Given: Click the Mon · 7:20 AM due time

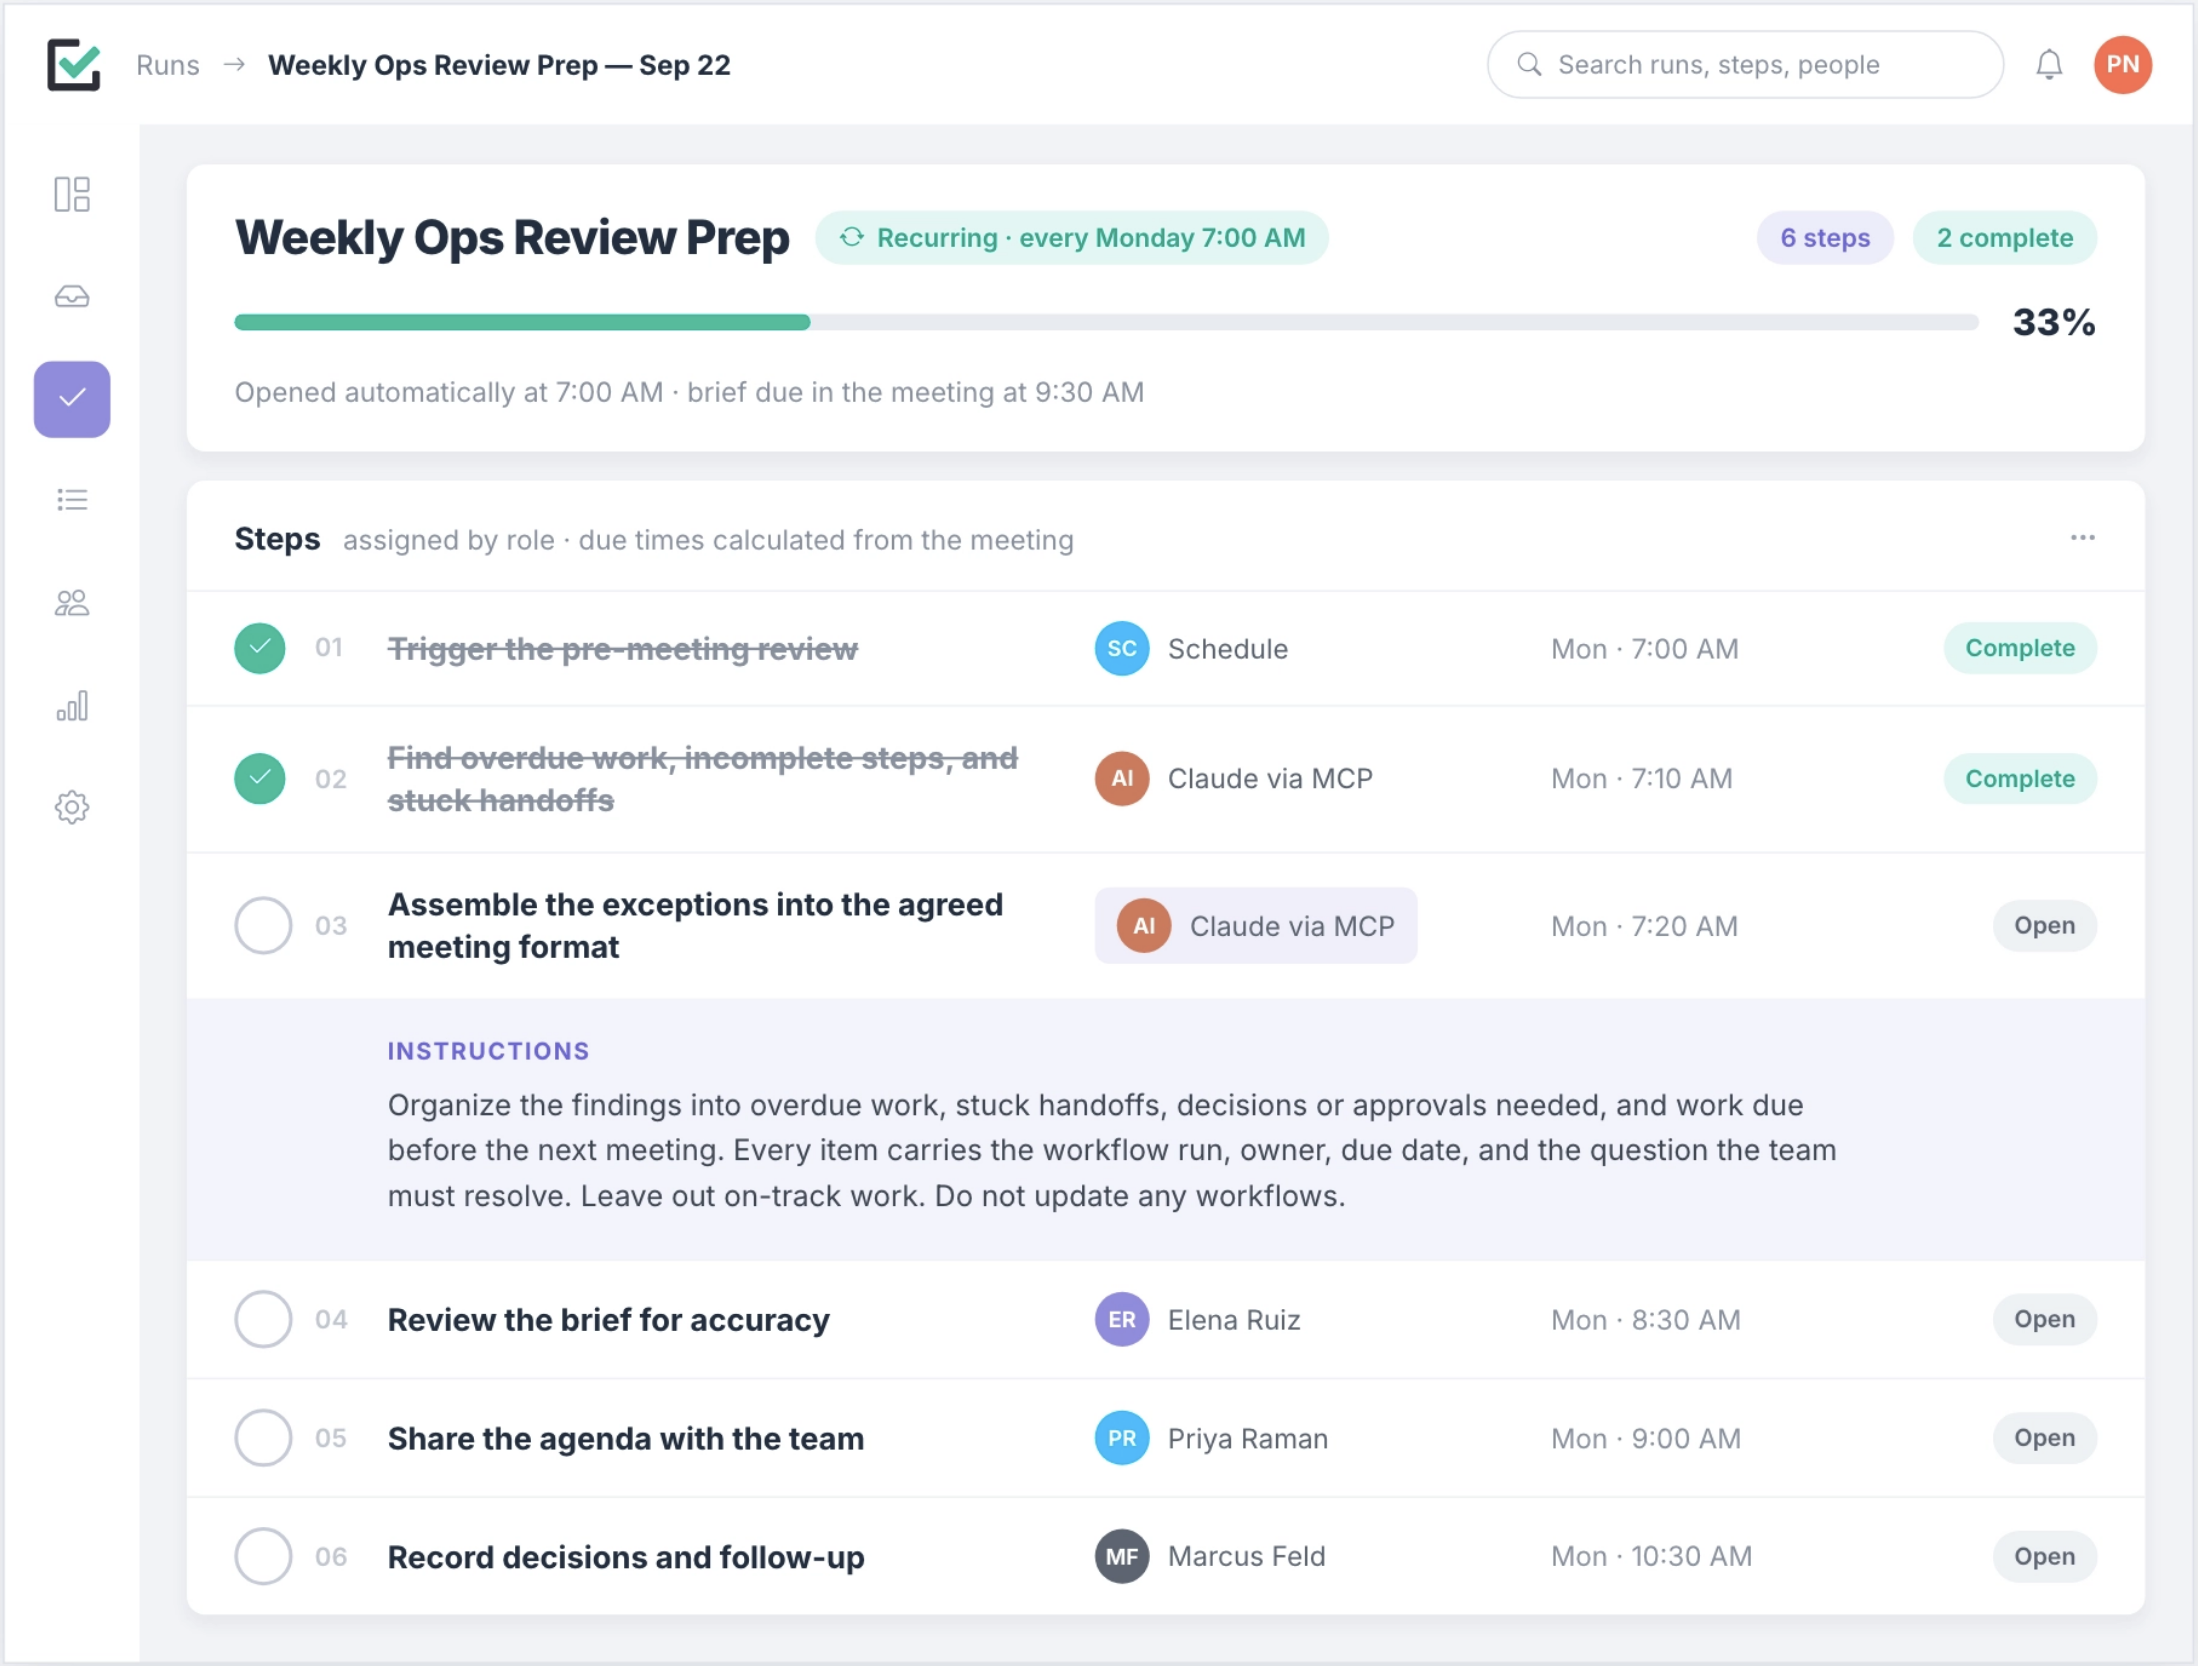Looking at the screenshot, I should click(x=1644, y=926).
